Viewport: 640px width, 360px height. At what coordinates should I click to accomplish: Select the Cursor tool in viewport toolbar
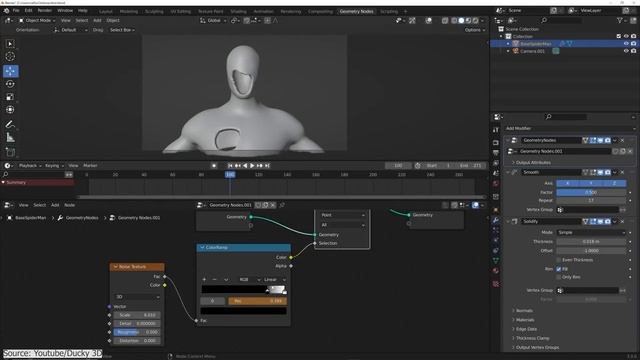10,57
